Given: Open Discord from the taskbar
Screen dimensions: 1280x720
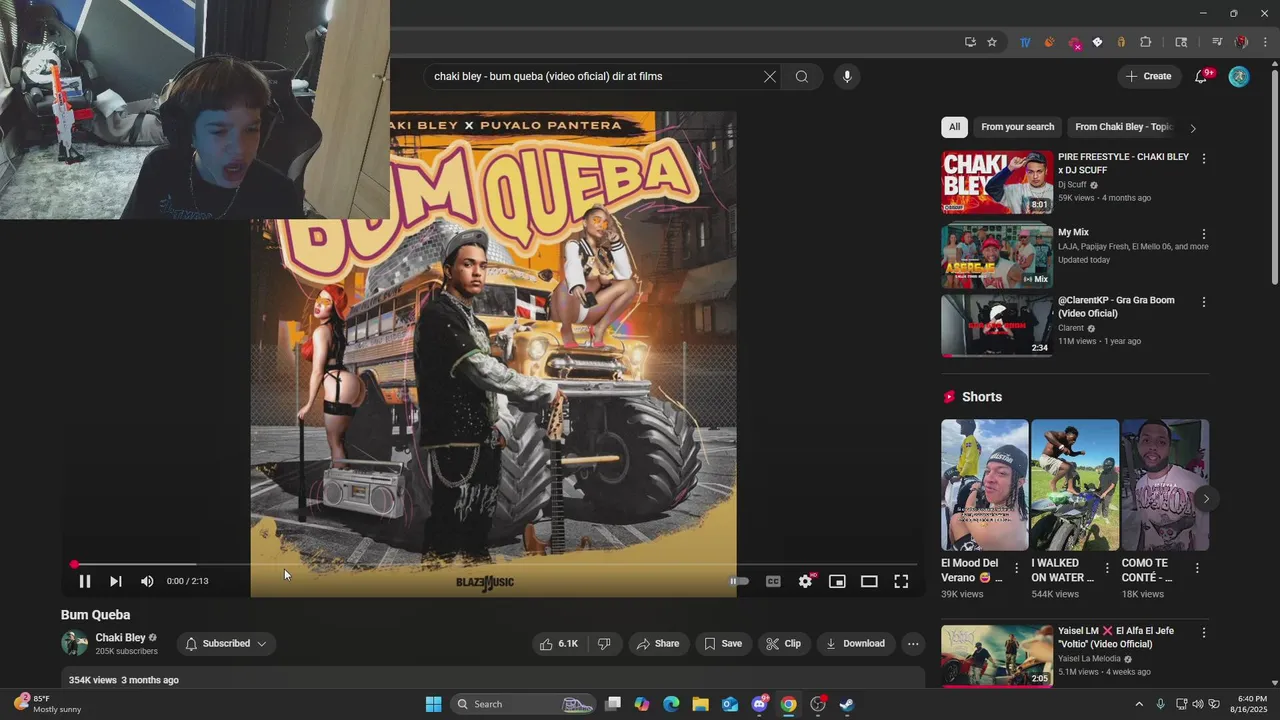Looking at the screenshot, I should point(759,704).
